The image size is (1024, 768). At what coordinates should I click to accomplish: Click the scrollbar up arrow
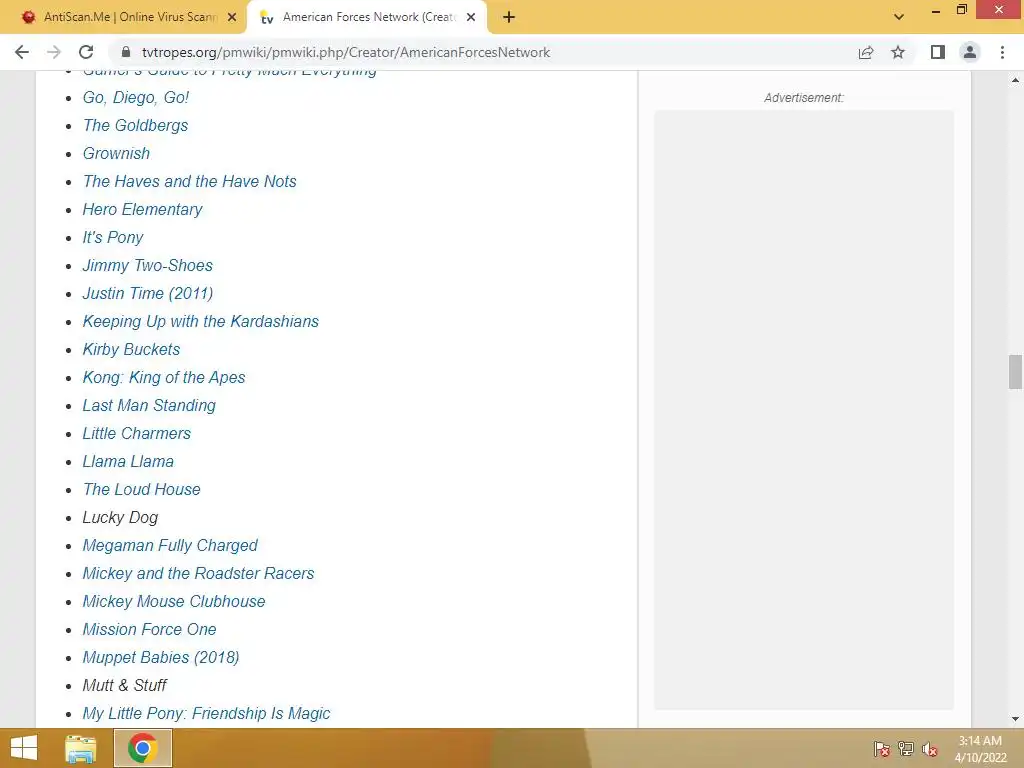click(x=1015, y=80)
